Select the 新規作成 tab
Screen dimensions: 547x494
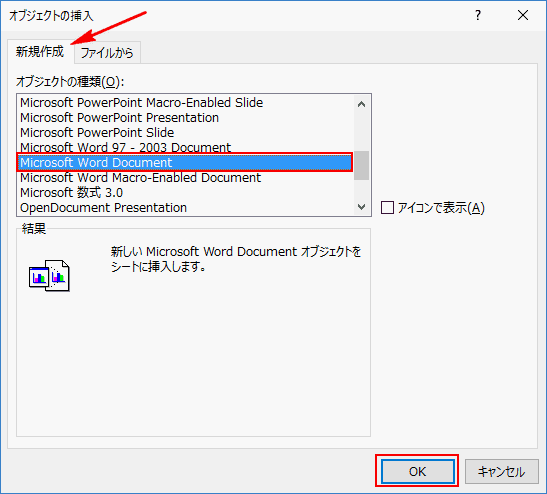click(40, 52)
